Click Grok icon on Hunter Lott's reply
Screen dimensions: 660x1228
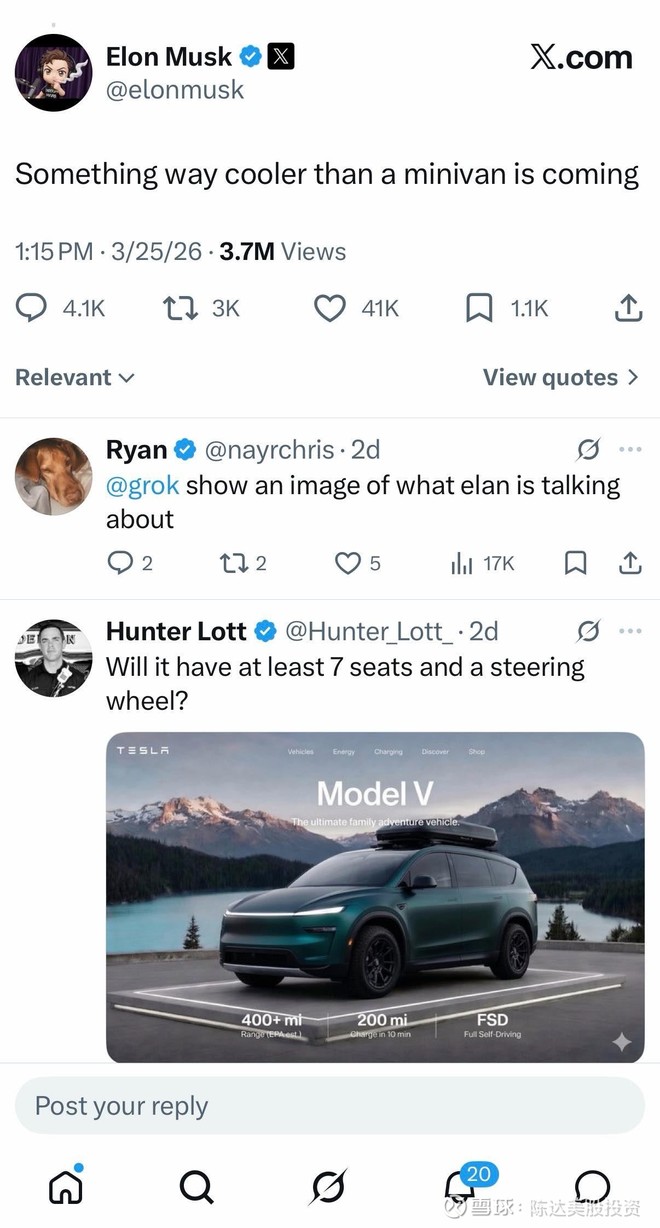589,632
